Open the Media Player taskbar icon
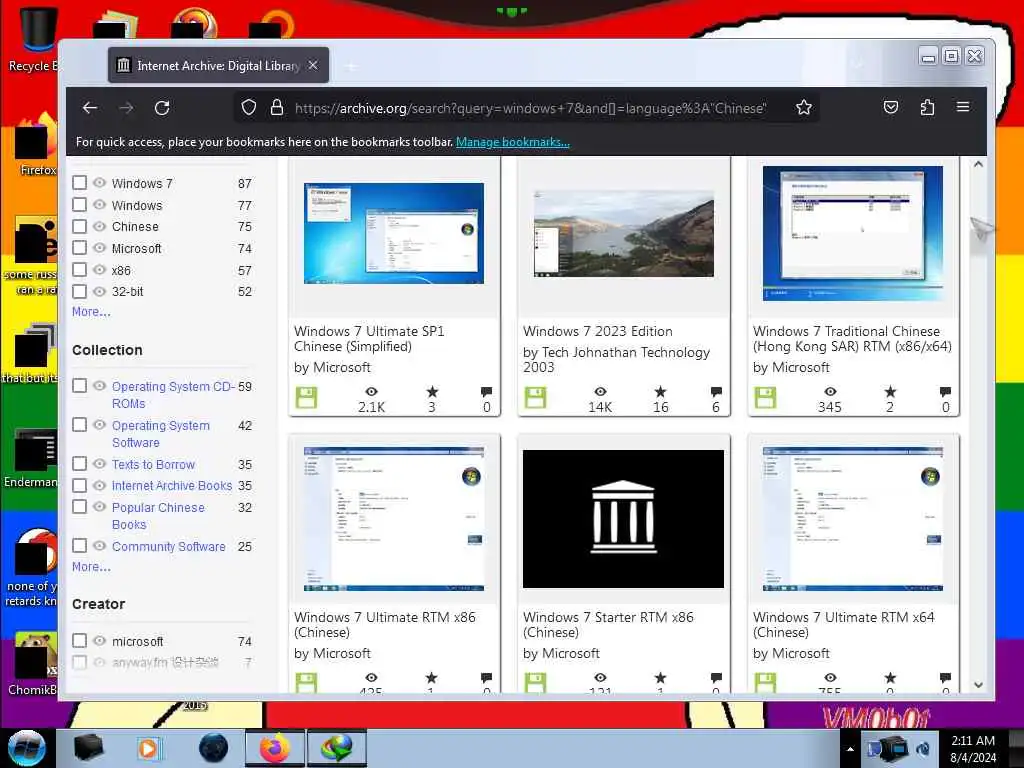The height and width of the screenshot is (768, 1024). 148,748
